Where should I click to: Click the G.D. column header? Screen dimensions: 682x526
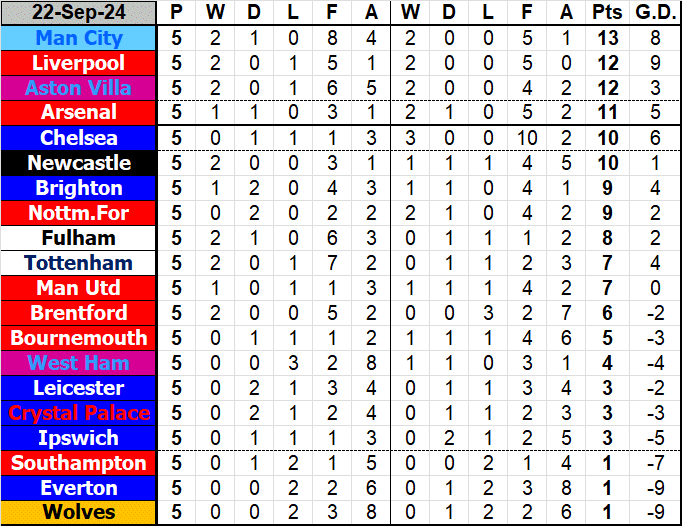[x=654, y=13]
